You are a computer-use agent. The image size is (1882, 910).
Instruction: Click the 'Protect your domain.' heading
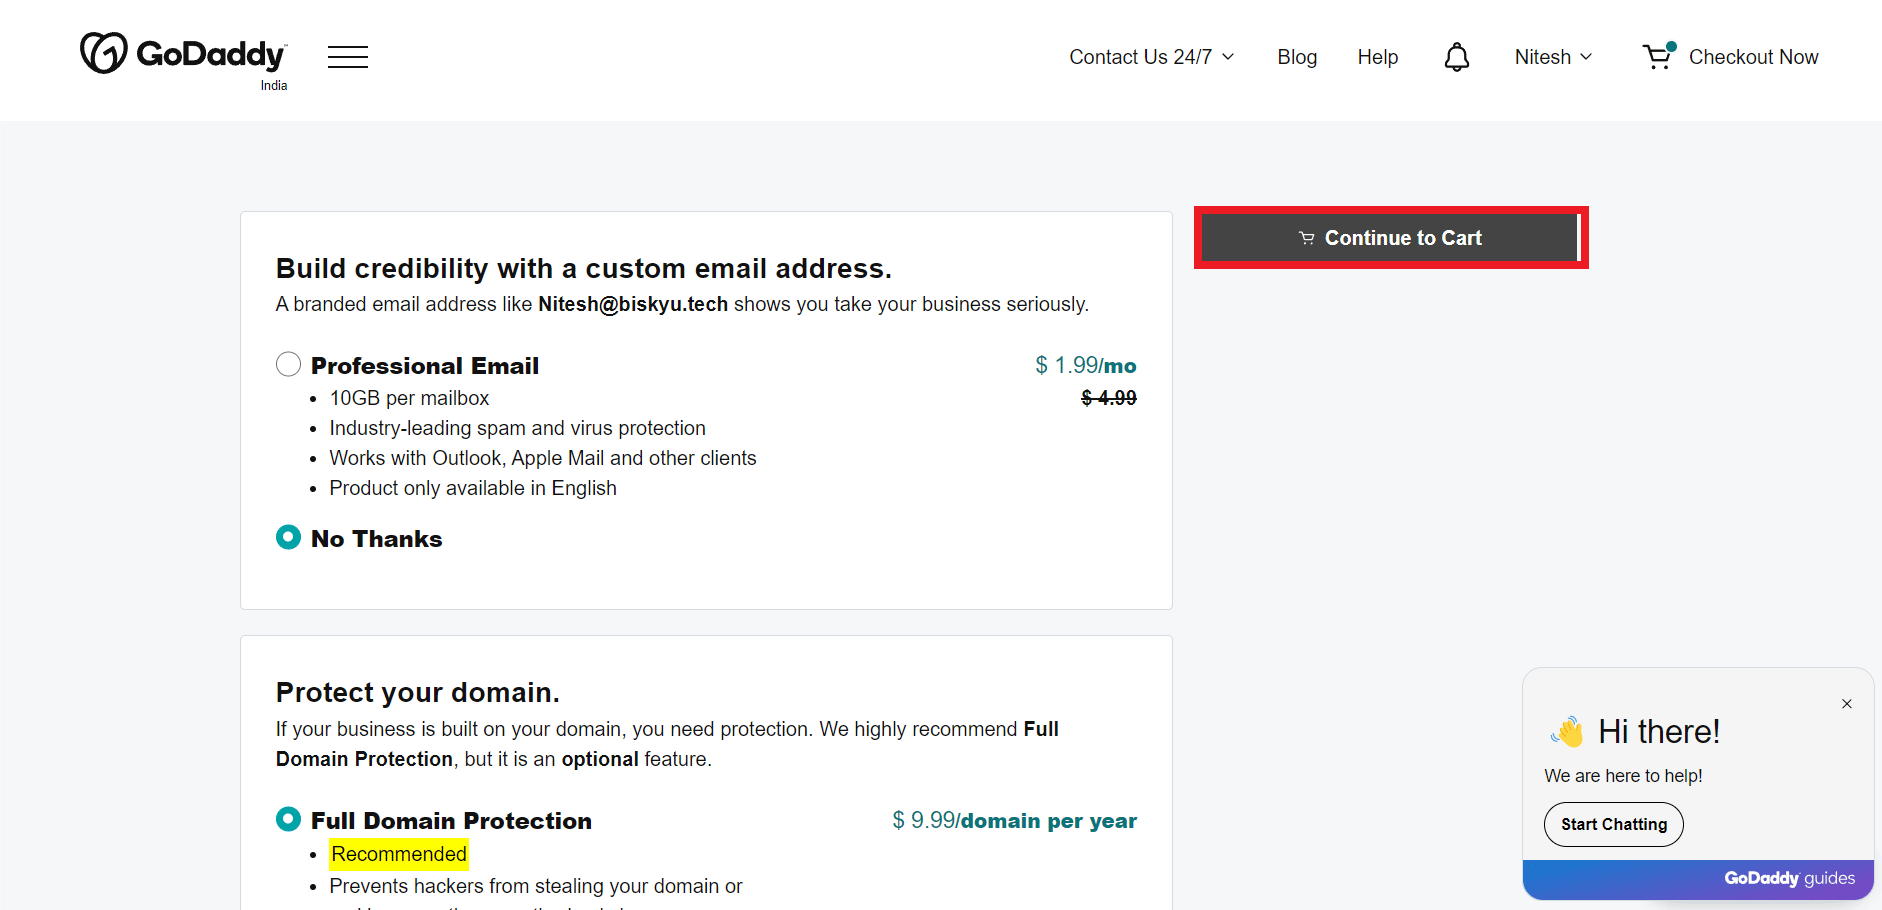pos(418,692)
